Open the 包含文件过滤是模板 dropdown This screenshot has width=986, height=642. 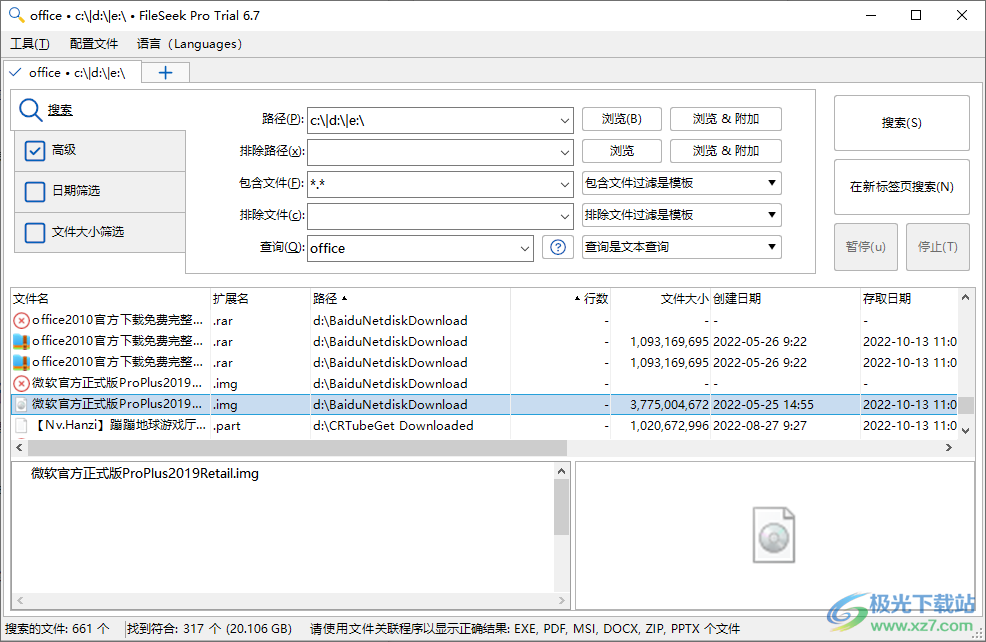click(682, 183)
